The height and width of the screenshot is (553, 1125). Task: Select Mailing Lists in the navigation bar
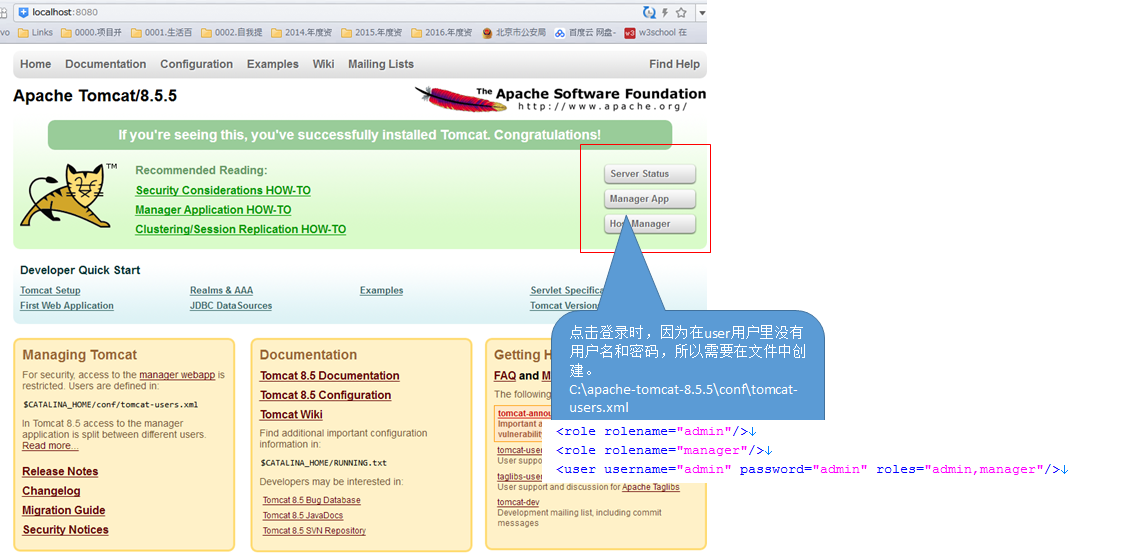[x=380, y=64]
